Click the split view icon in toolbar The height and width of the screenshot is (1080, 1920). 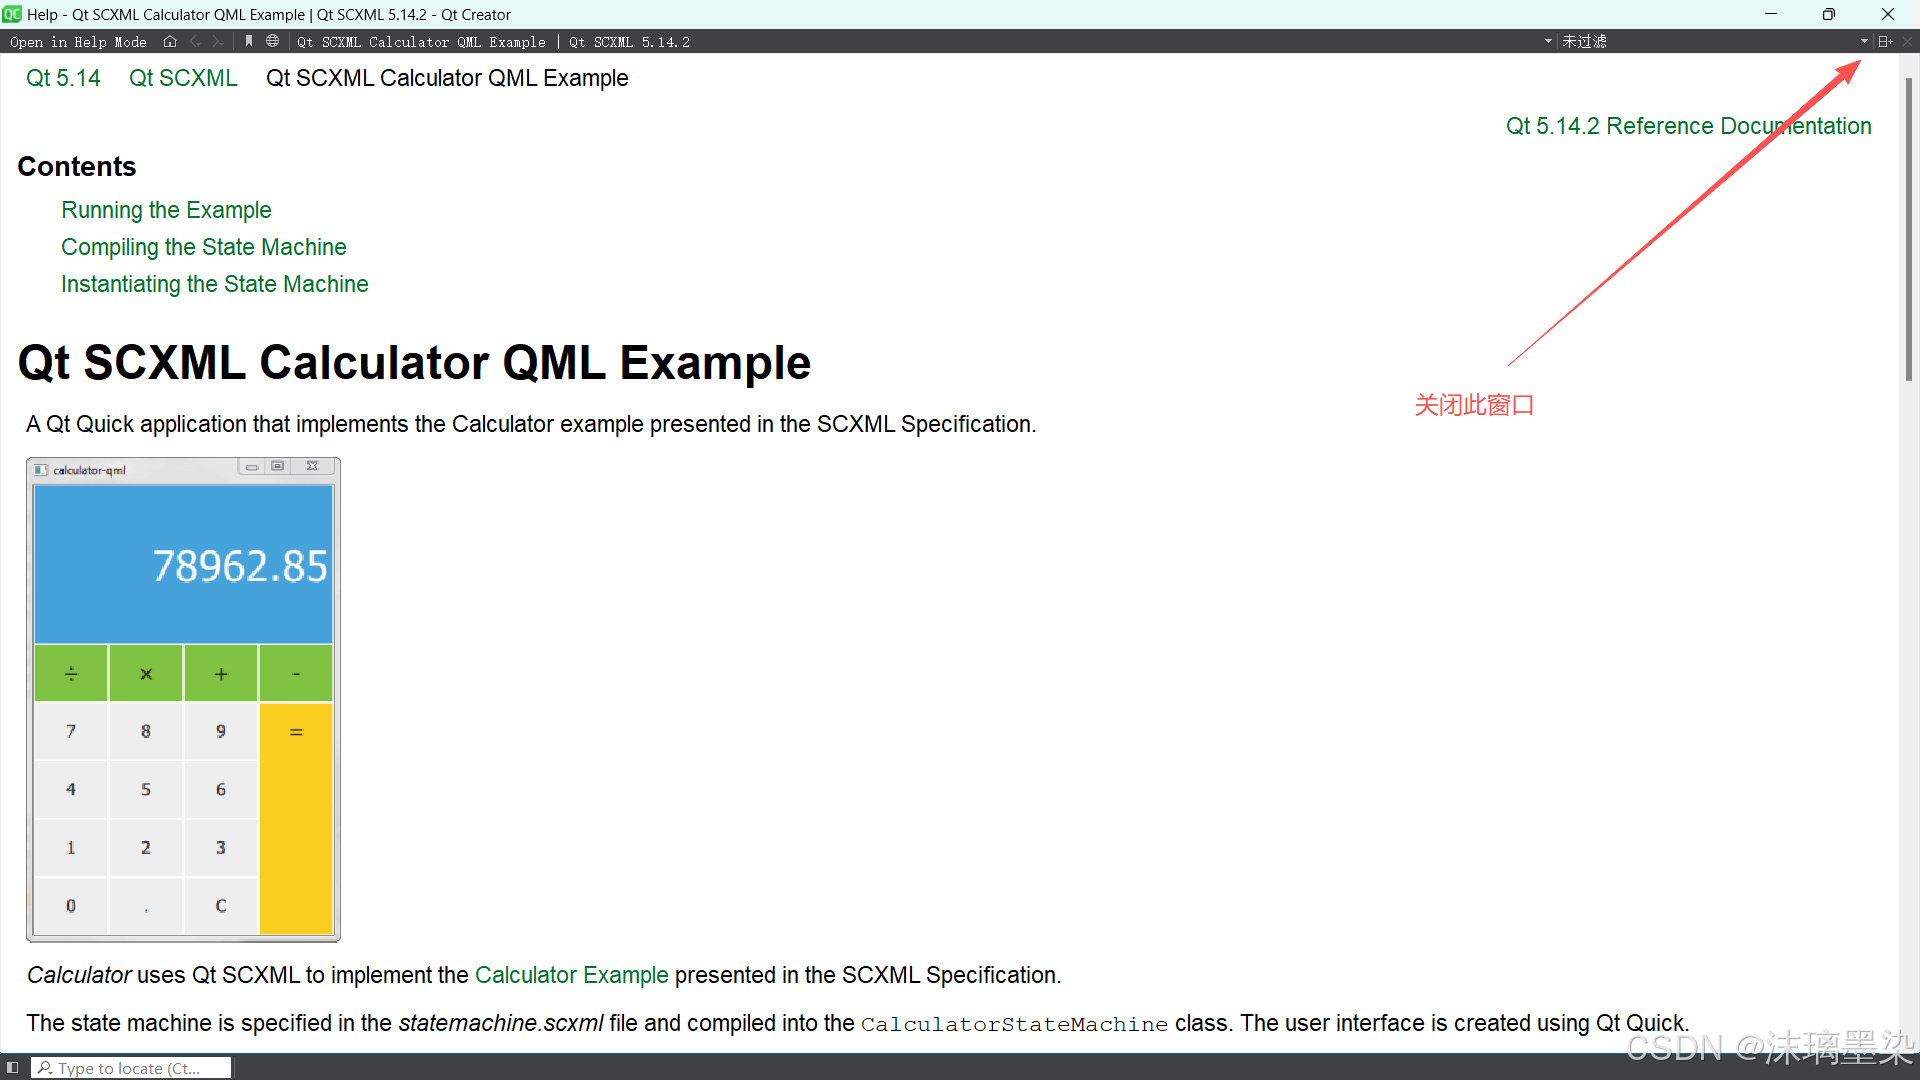(1885, 42)
